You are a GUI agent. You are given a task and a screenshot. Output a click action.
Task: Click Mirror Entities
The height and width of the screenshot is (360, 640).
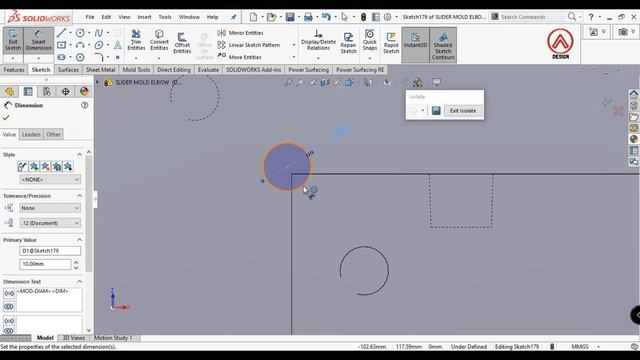241,33
